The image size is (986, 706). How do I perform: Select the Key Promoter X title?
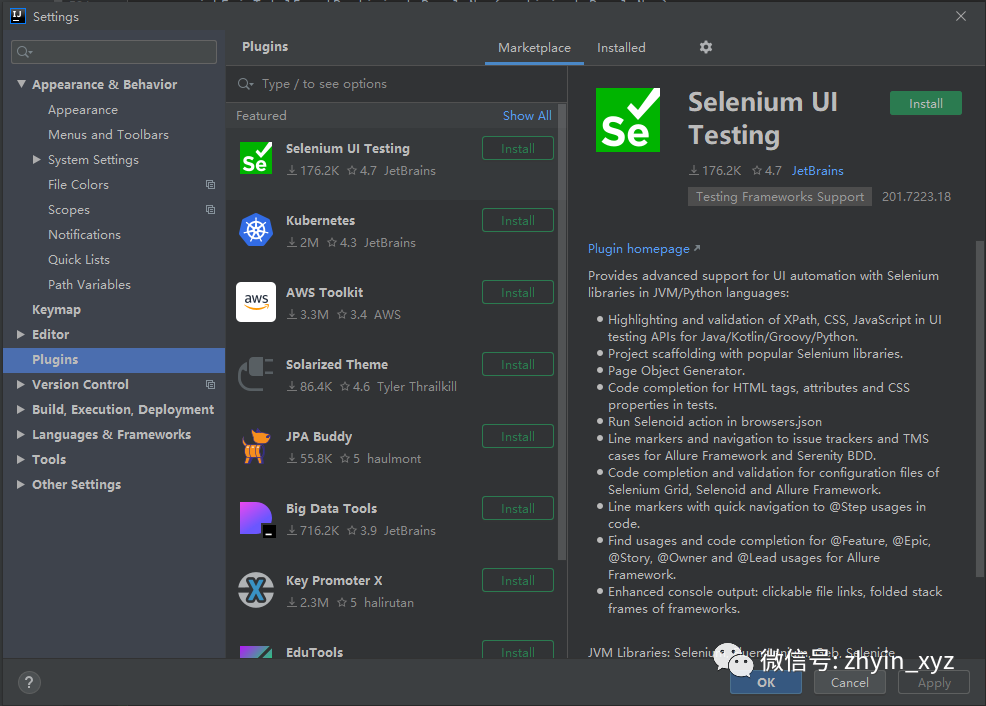click(x=334, y=580)
